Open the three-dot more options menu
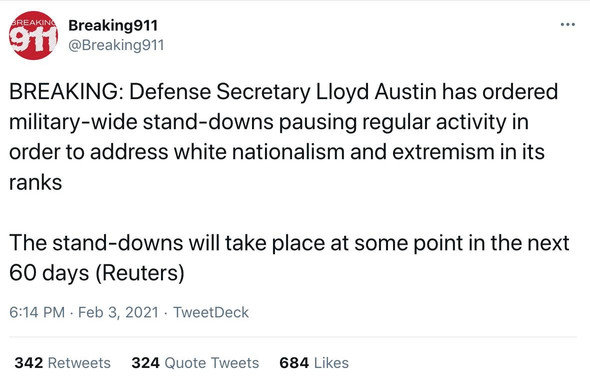The height and width of the screenshot is (386, 590). click(x=567, y=25)
